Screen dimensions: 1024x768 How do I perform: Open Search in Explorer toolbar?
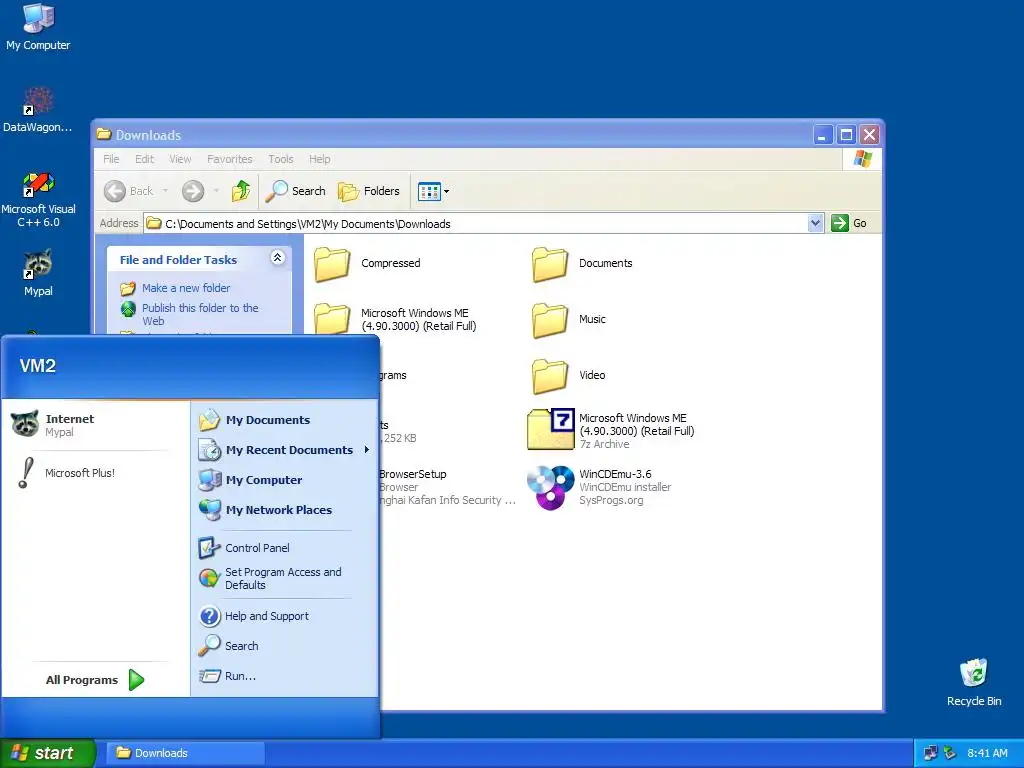pos(296,191)
